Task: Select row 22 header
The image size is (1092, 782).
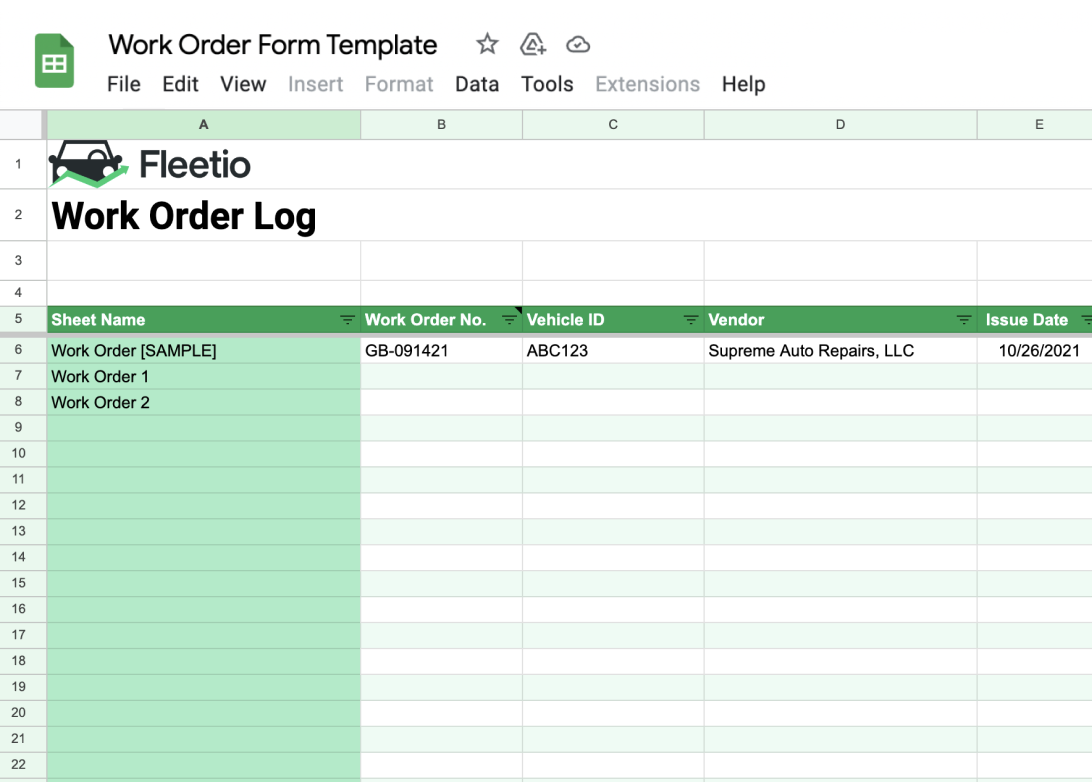Action: click(23, 765)
